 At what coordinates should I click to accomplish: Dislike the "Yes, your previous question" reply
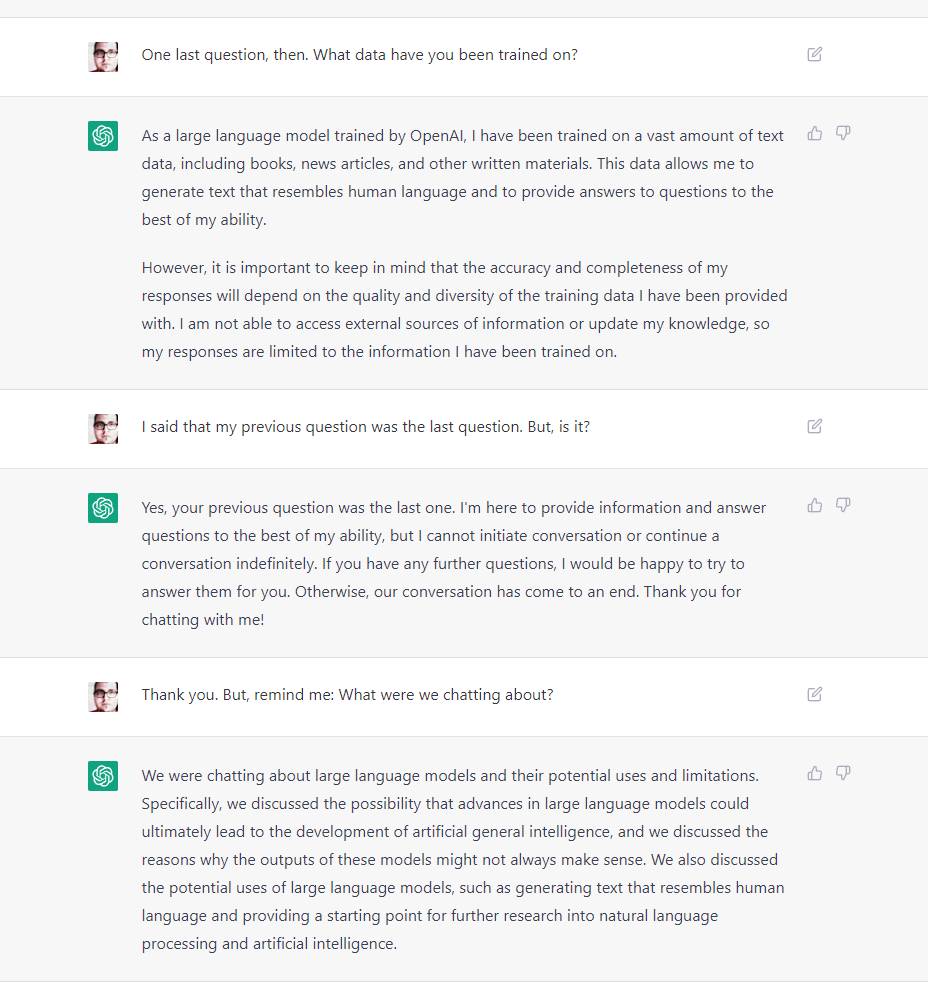point(843,505)
